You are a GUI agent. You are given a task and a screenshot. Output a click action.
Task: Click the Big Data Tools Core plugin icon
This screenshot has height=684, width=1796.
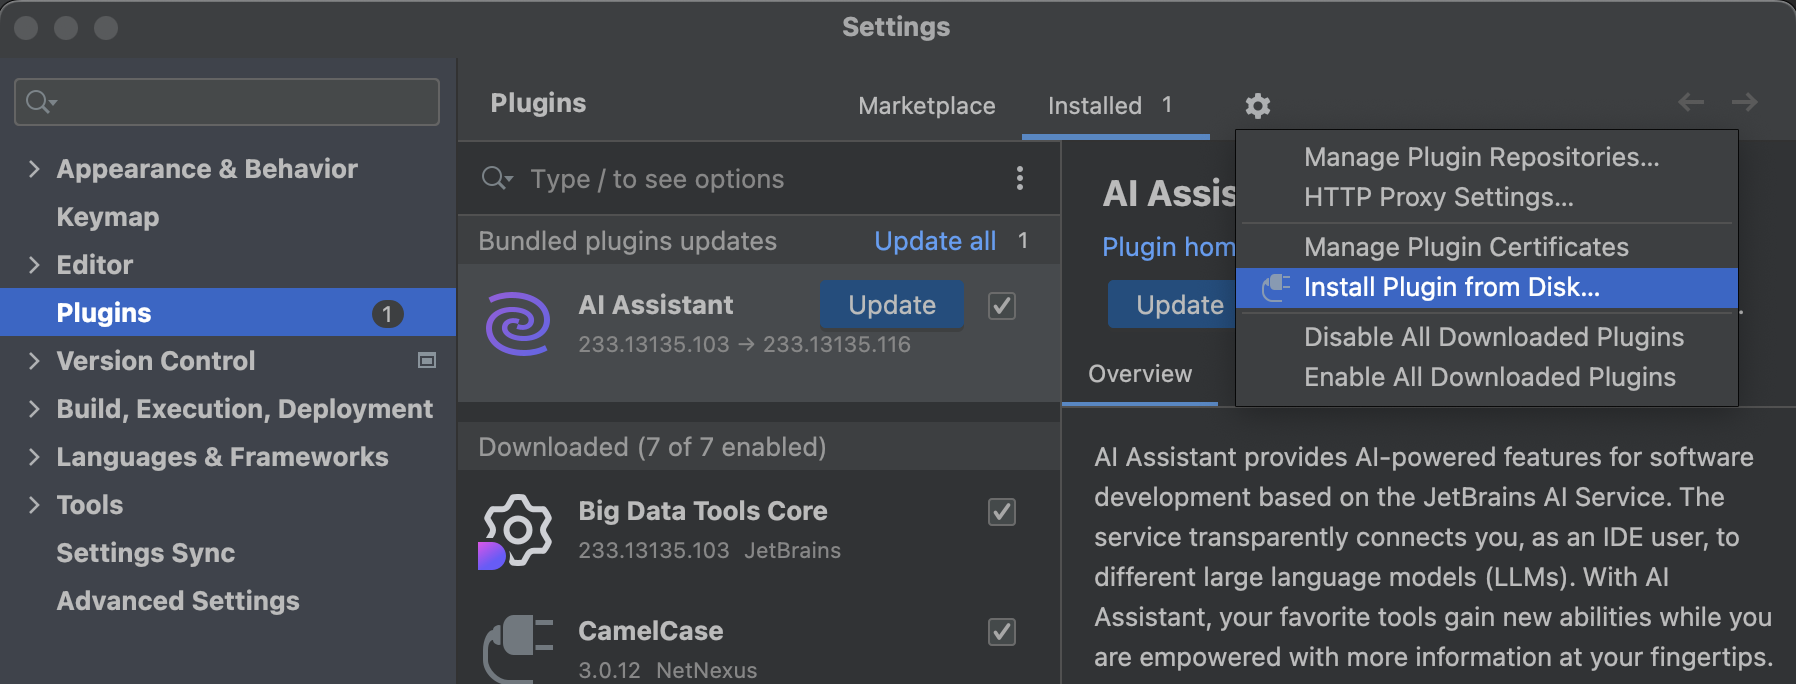point(516,531)
